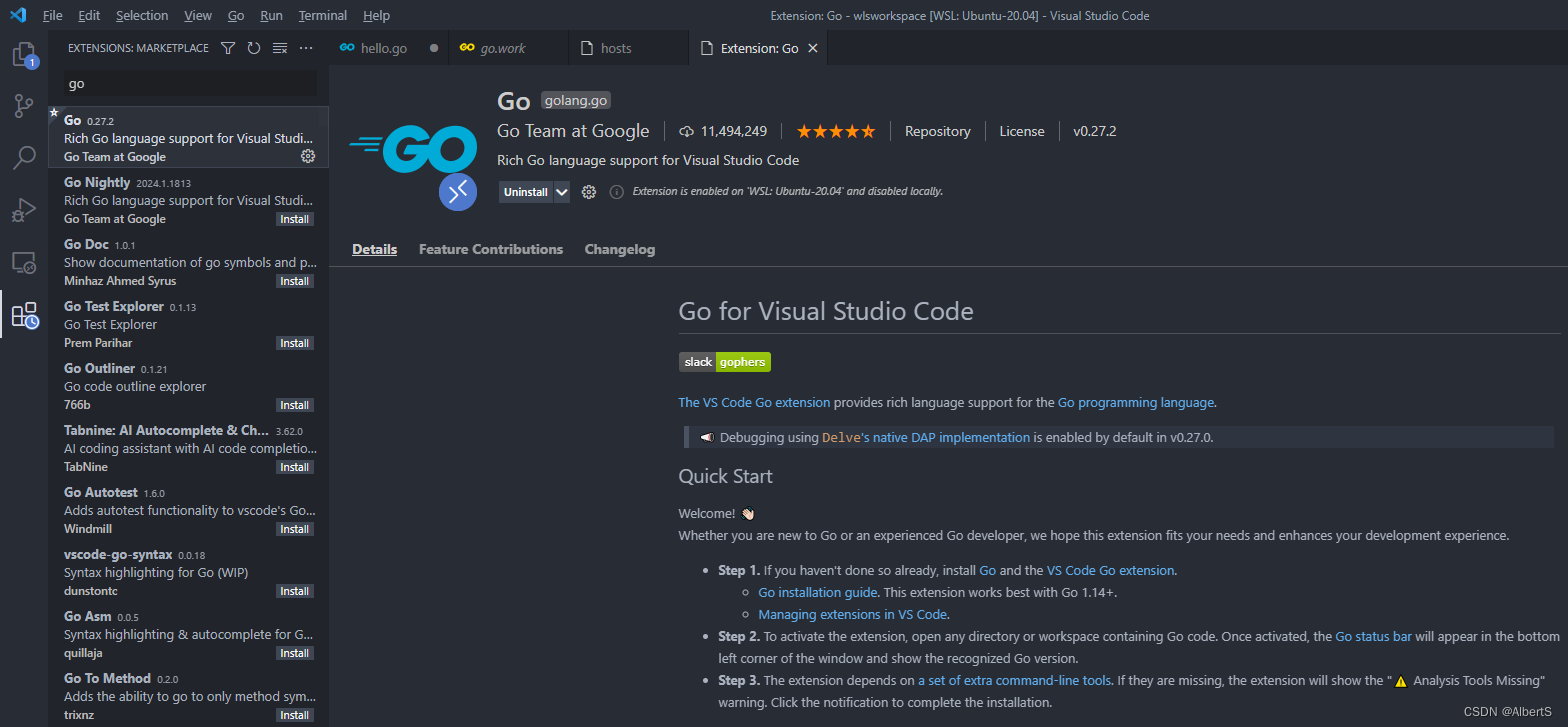The image size is (1568, 727).
Task: Install the Go Nightly extension
Action: [x=294, y=219]
